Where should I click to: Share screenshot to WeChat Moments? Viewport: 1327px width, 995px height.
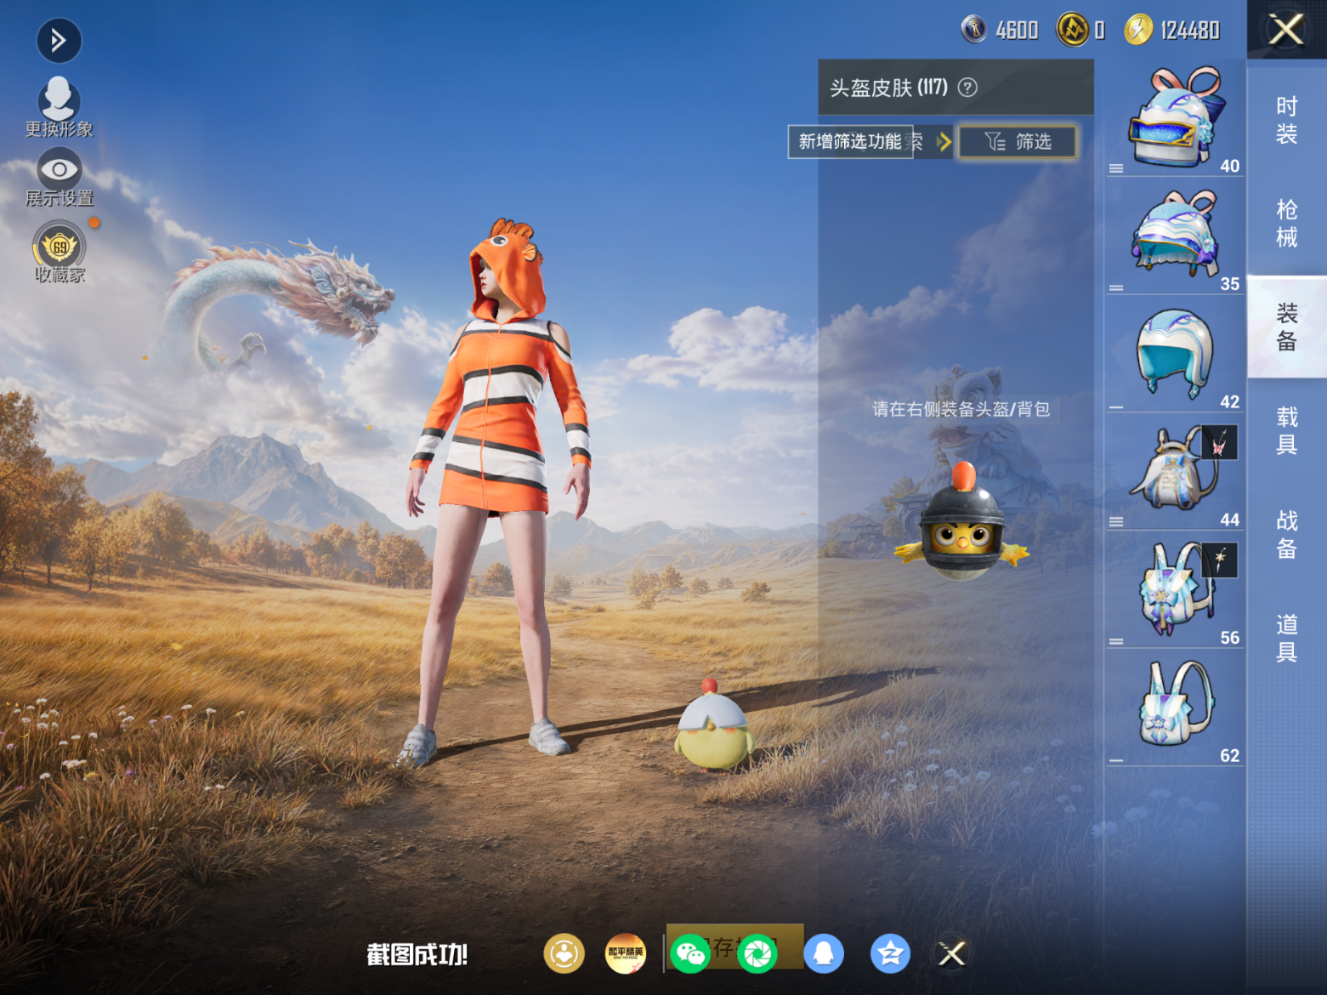[757, 954]
